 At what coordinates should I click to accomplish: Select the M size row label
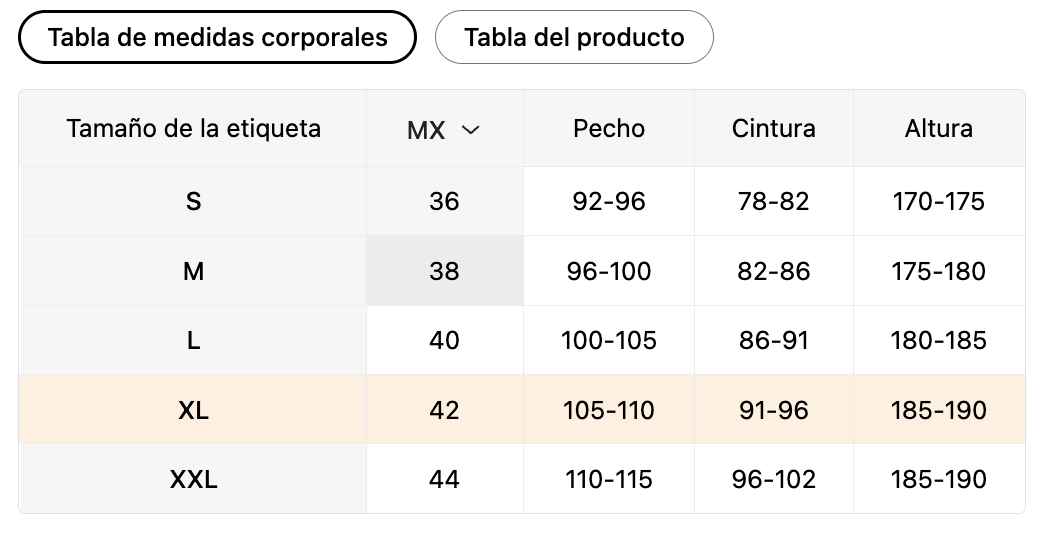193,271
